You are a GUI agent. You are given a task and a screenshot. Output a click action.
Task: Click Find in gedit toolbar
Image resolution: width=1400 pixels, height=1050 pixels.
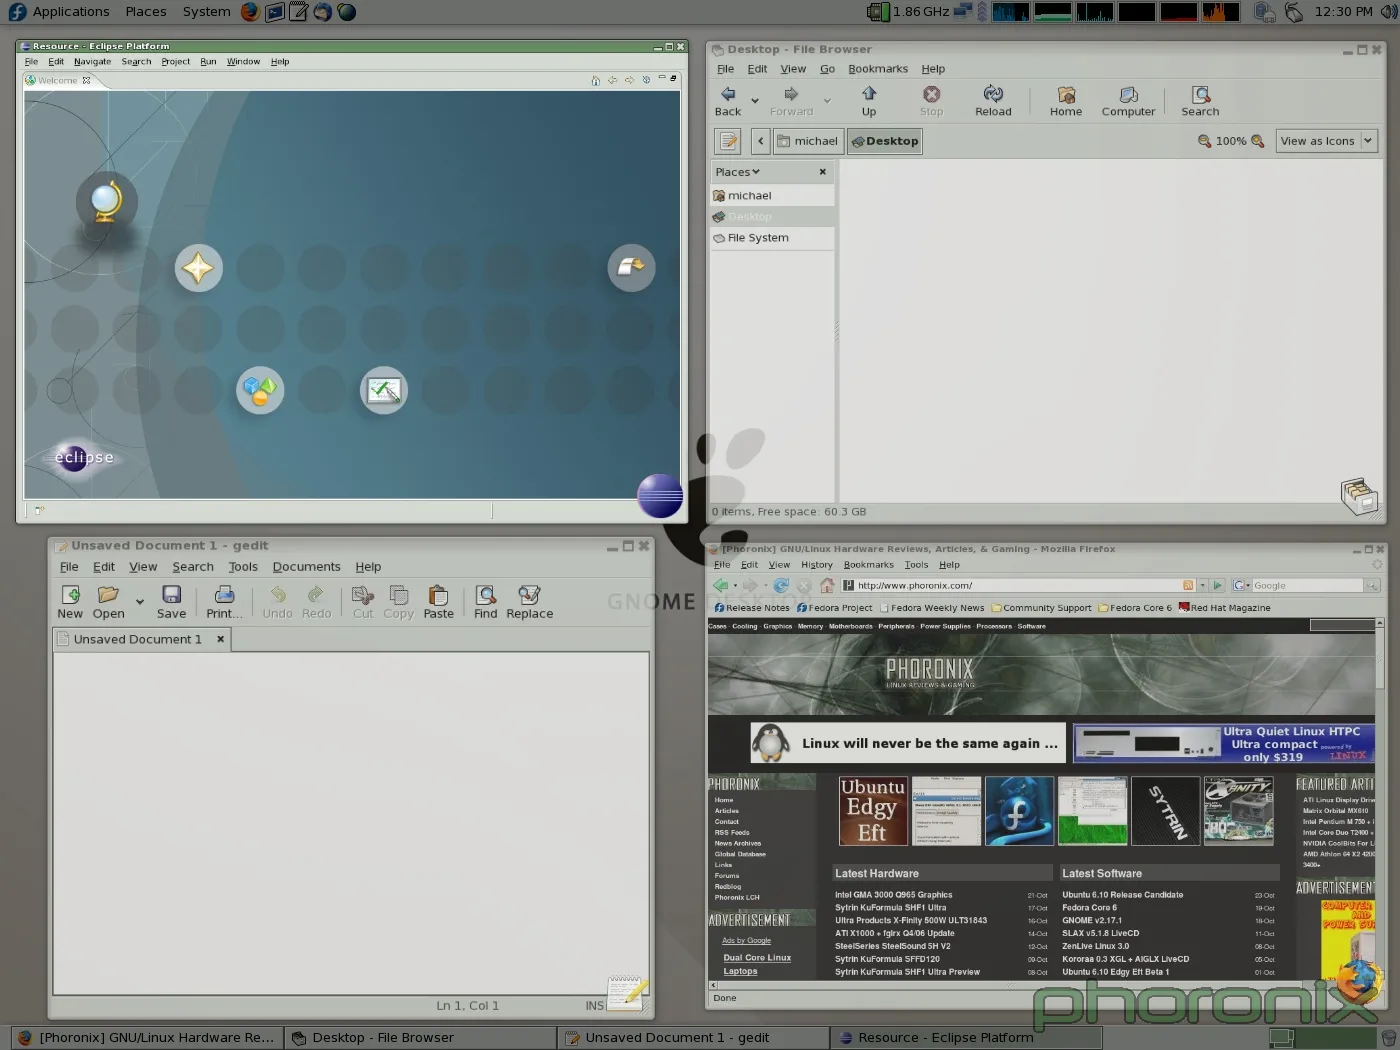pos(486,602)
